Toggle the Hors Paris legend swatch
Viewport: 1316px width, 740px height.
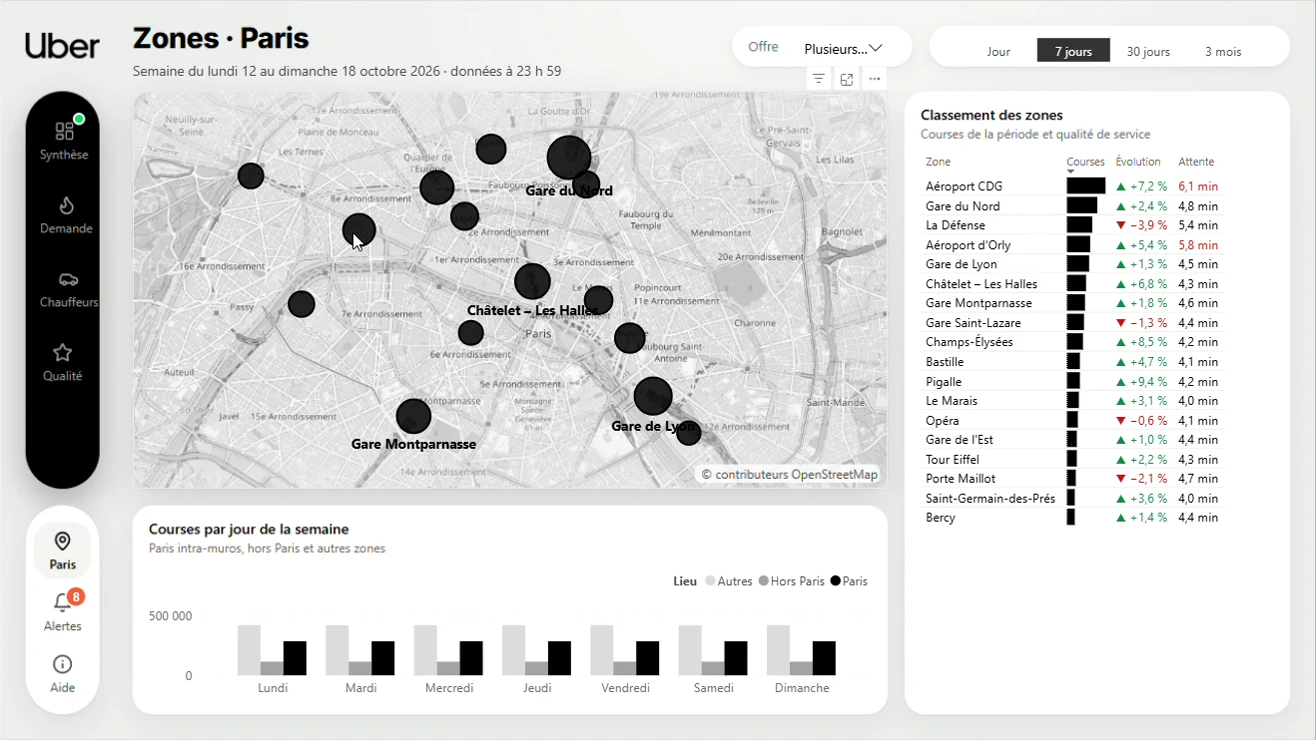click(764, 581)
